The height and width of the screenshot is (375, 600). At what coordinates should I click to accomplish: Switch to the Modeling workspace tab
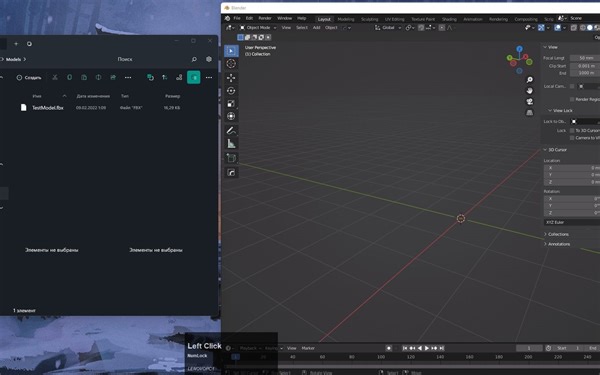(x=346, y=19)
